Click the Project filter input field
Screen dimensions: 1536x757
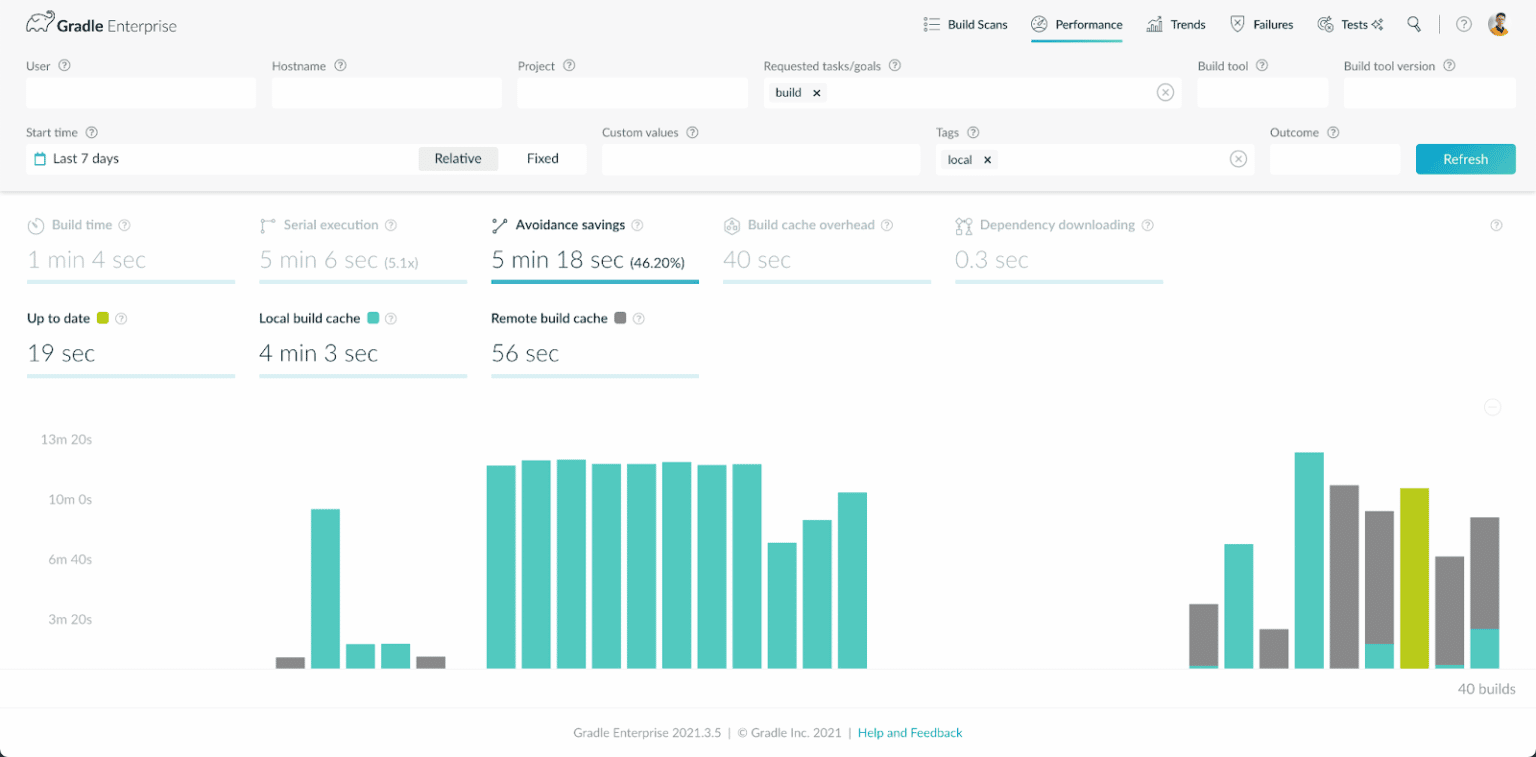click(x=632, y=92)
